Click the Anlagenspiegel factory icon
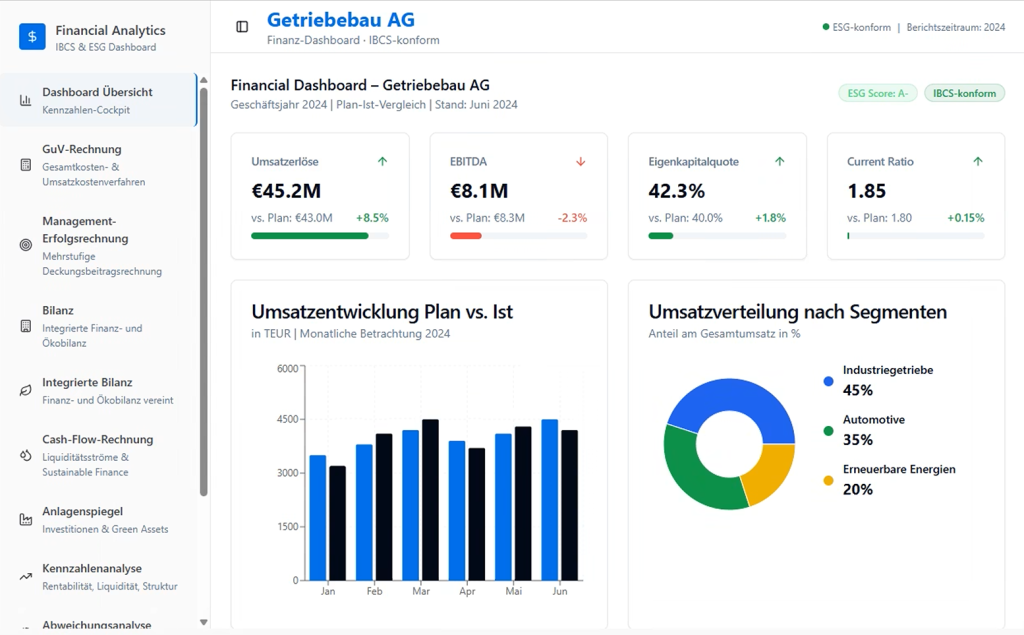The image size is (1024, 635). pyautogui.click(x=26, y=520)
